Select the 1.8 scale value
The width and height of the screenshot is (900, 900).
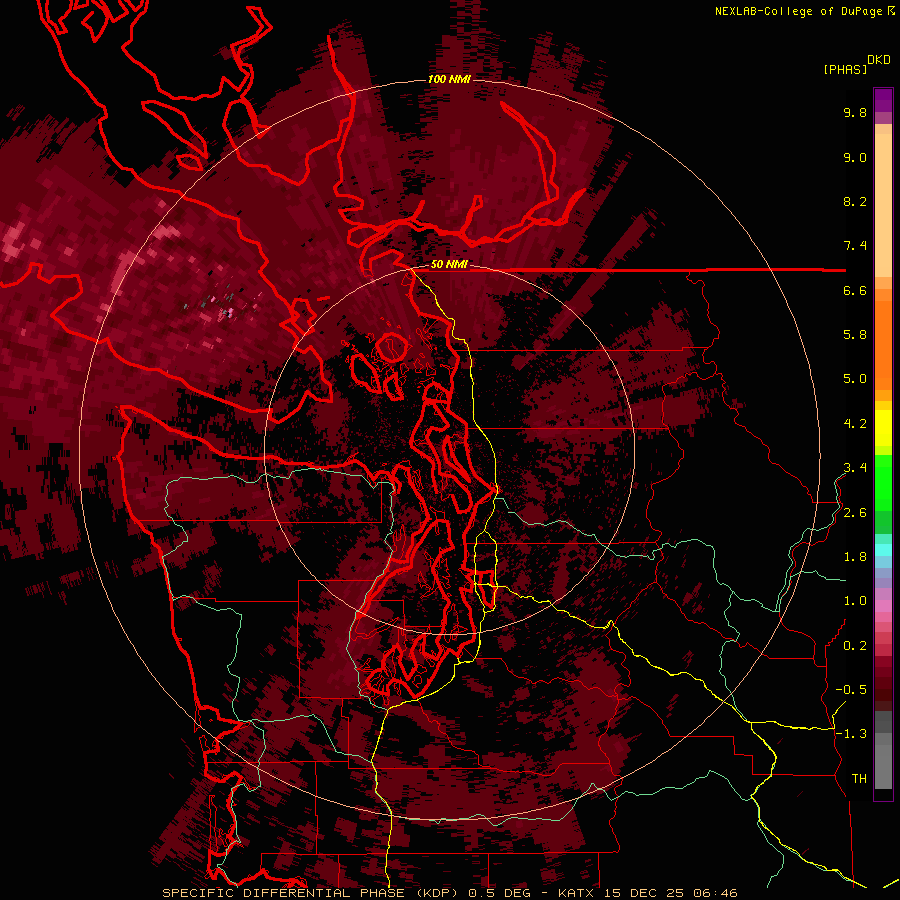(855, 557)
